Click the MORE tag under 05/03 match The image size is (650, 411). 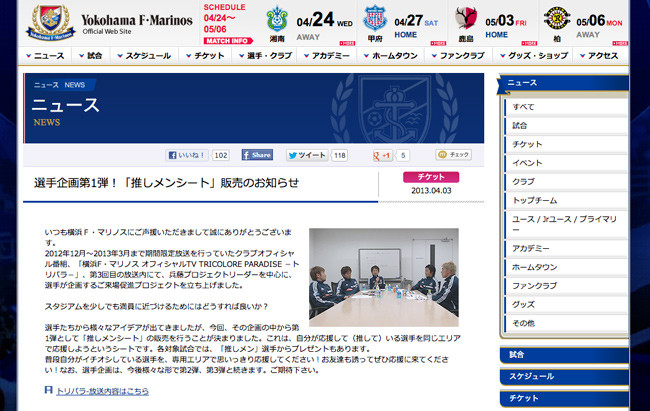click(x=529, y=43)
